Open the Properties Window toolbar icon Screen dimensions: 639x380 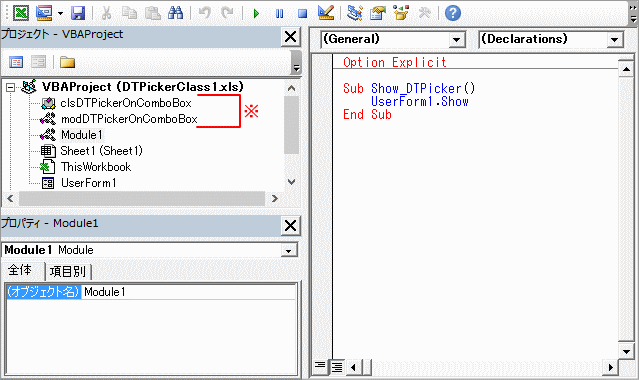point(378,13)
